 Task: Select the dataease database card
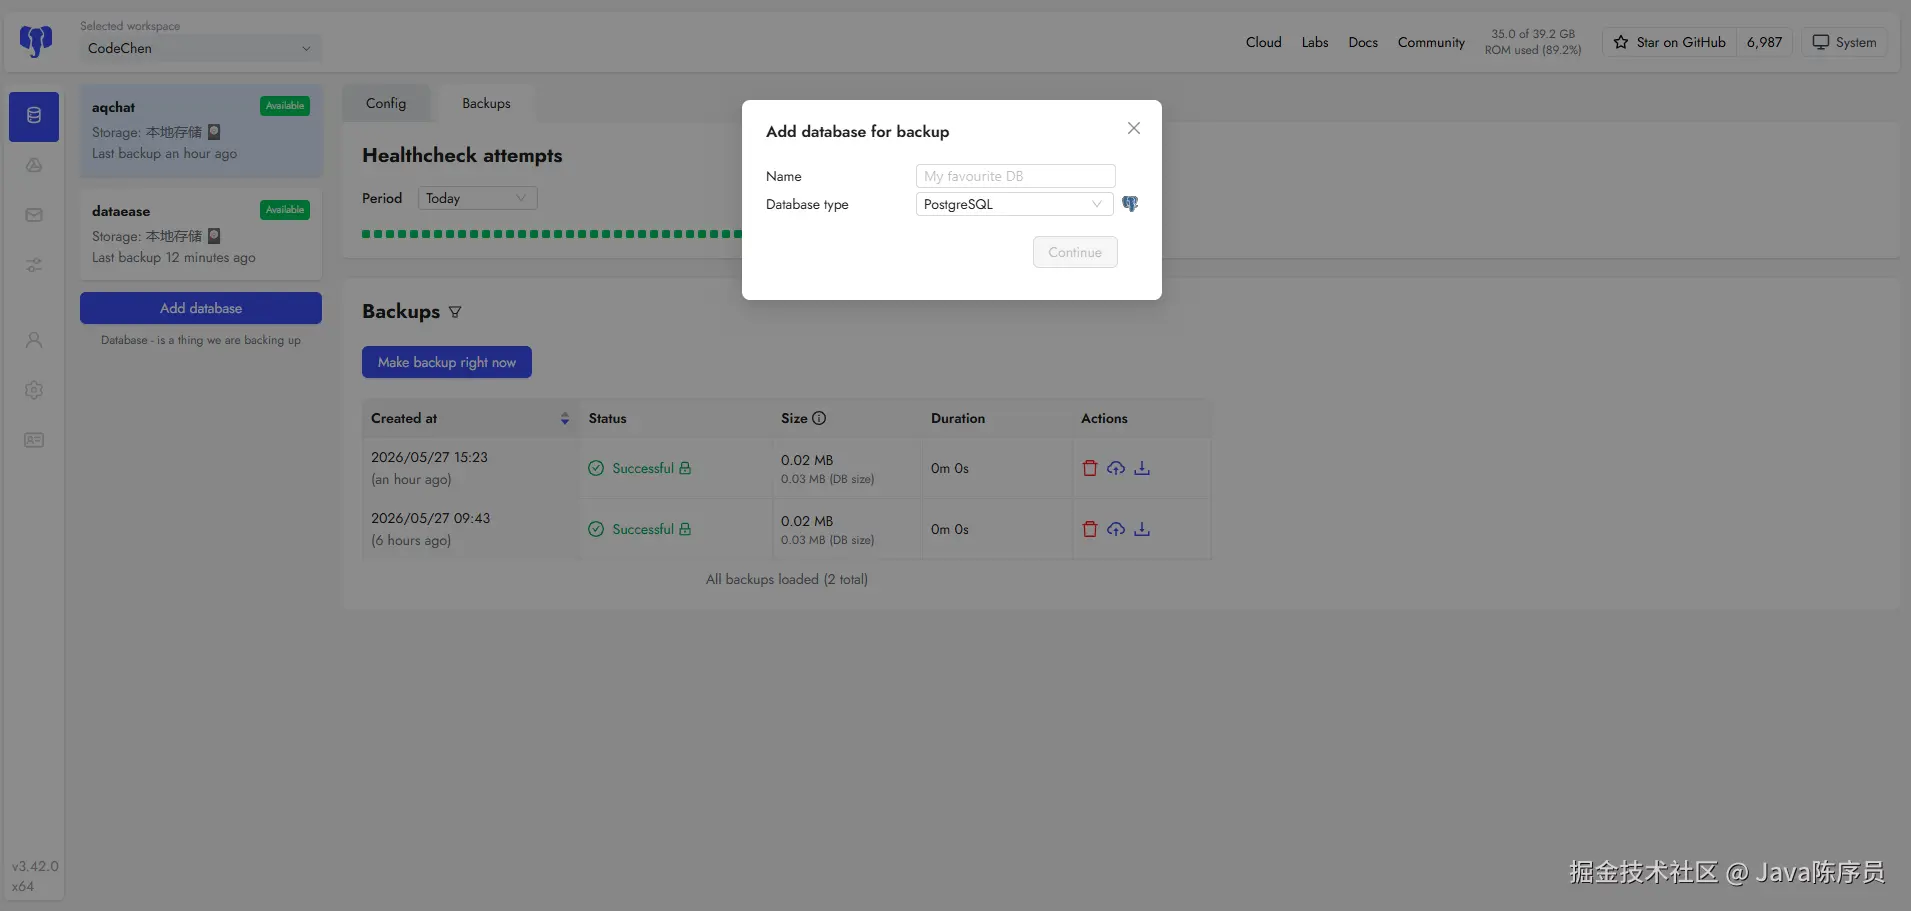tap(201, 235)
